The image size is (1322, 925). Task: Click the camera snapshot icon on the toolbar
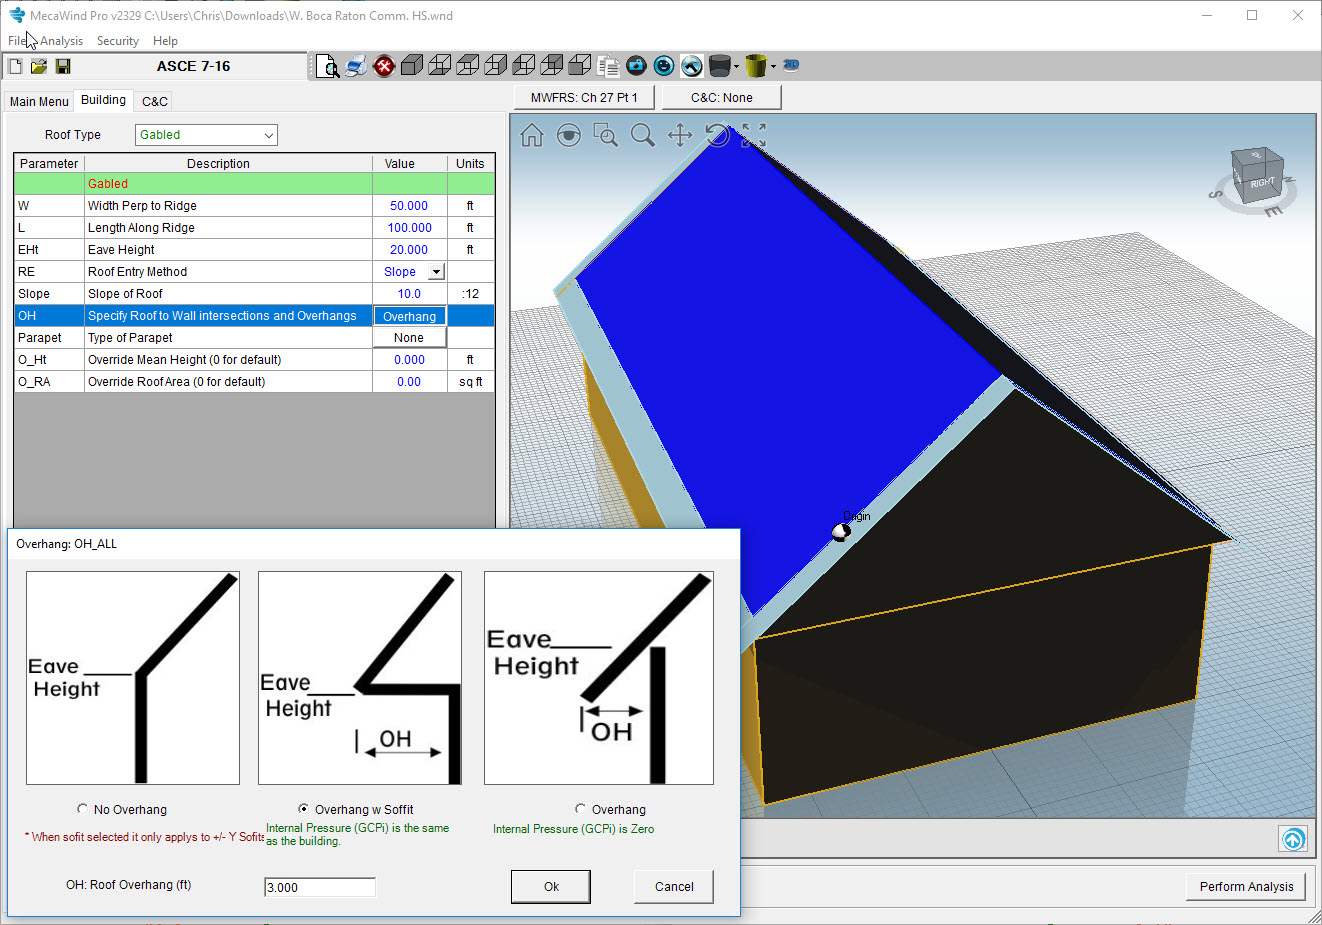point(636,66)
